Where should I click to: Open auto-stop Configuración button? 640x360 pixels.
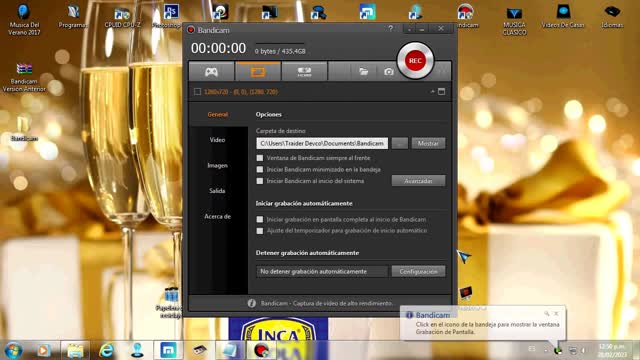click(418, 271)
